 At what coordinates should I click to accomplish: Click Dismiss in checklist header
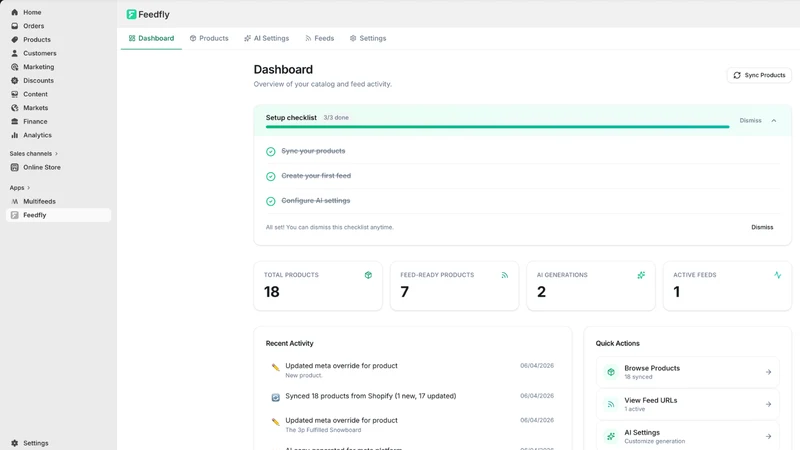[750, 120]
